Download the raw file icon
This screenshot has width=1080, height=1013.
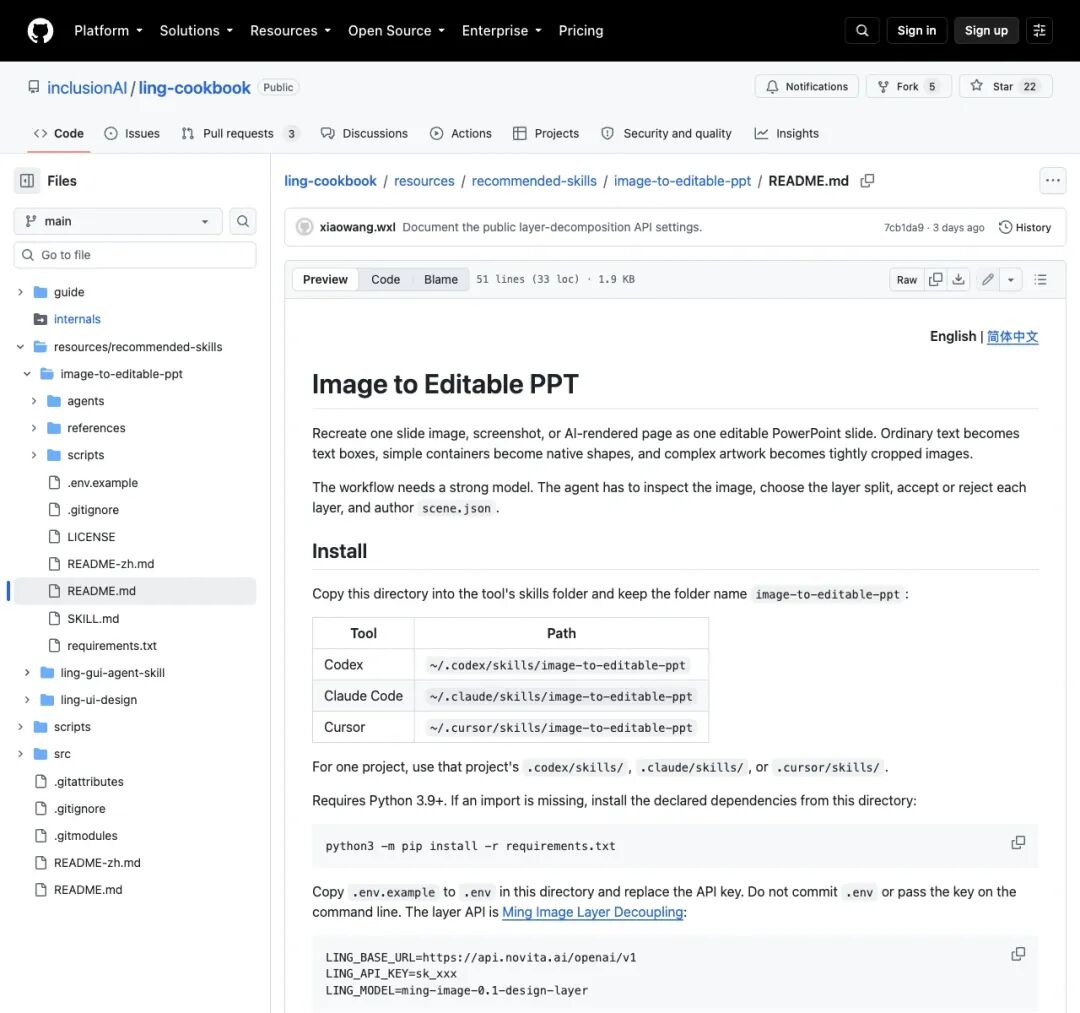pyautogui.click(x=958, y=279)
